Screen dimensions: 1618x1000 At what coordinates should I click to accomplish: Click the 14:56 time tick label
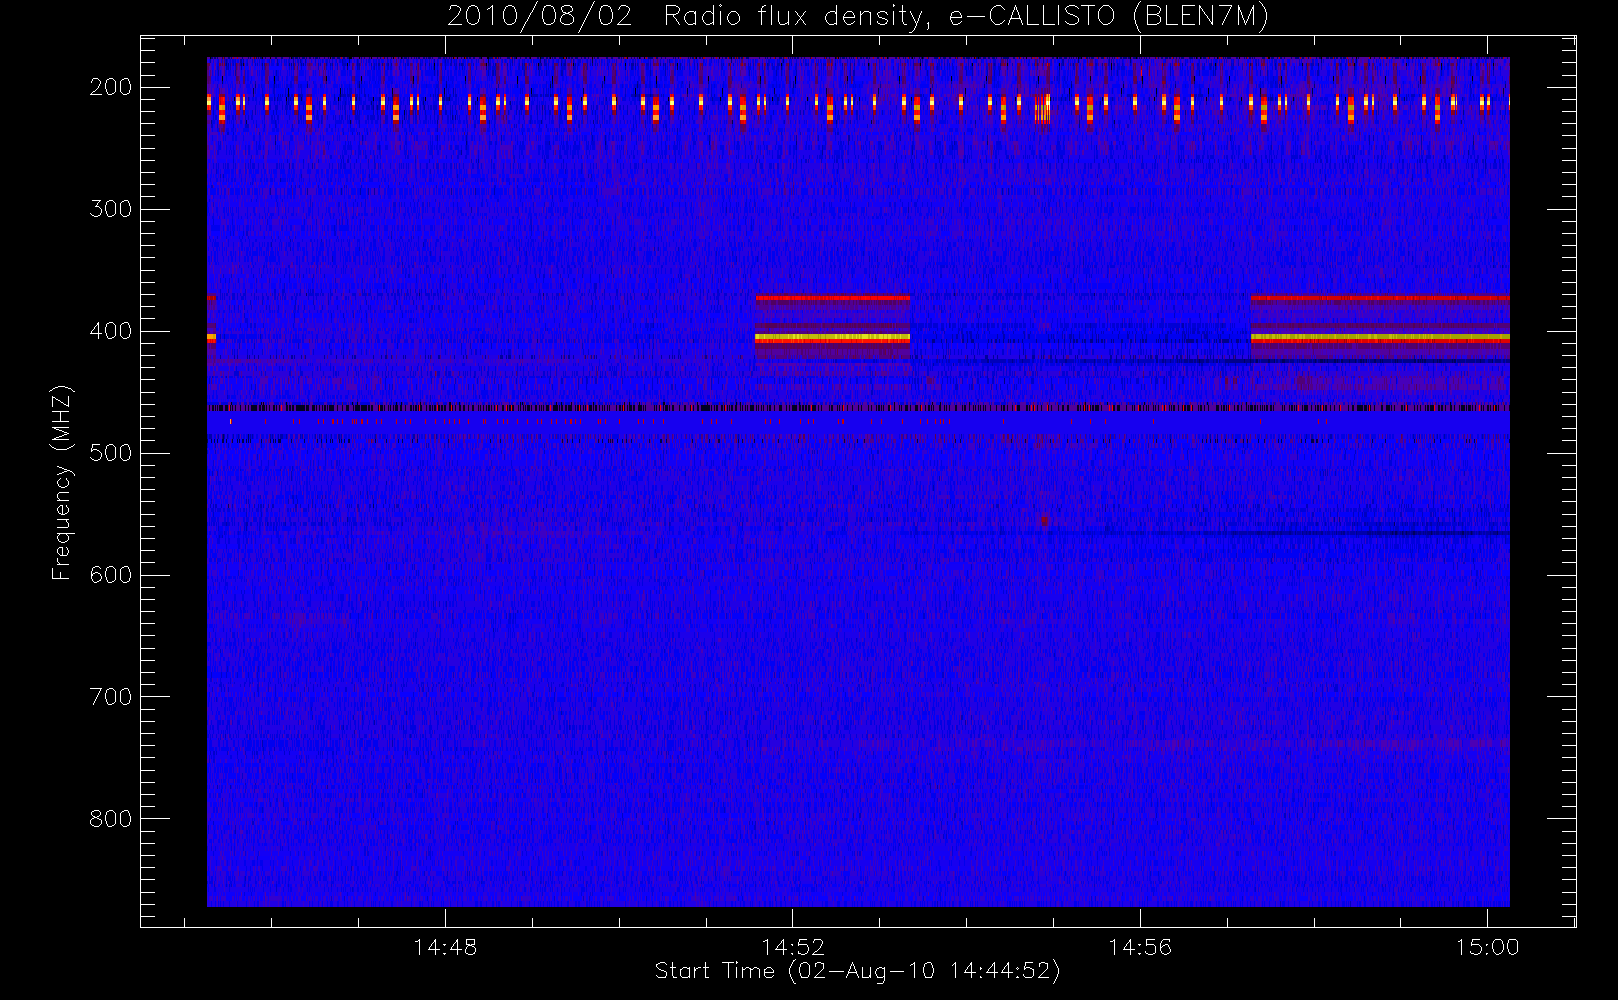[x=1140, y=947]
